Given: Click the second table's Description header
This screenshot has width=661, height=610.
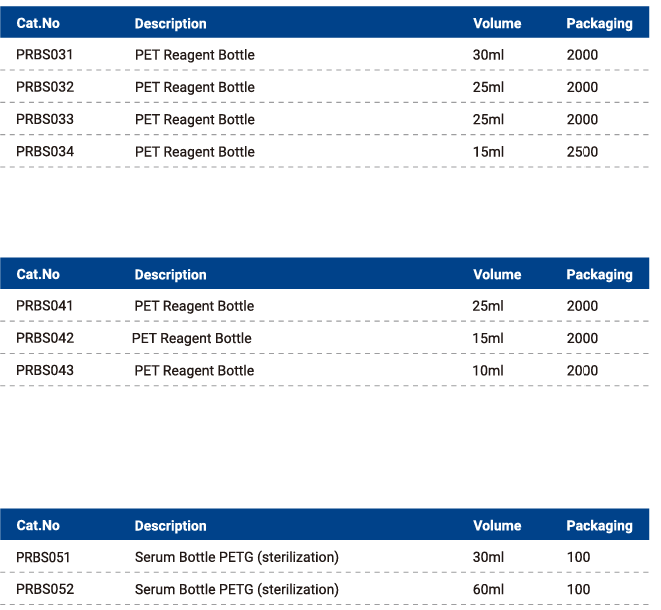Looking at the screenshot, I should (170, 274).
